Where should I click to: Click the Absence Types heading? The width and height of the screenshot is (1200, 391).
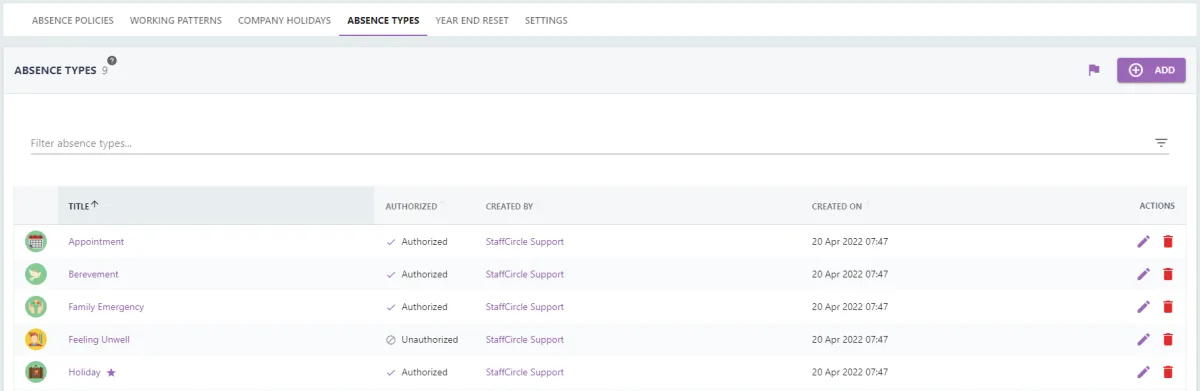tap(55, 71)
